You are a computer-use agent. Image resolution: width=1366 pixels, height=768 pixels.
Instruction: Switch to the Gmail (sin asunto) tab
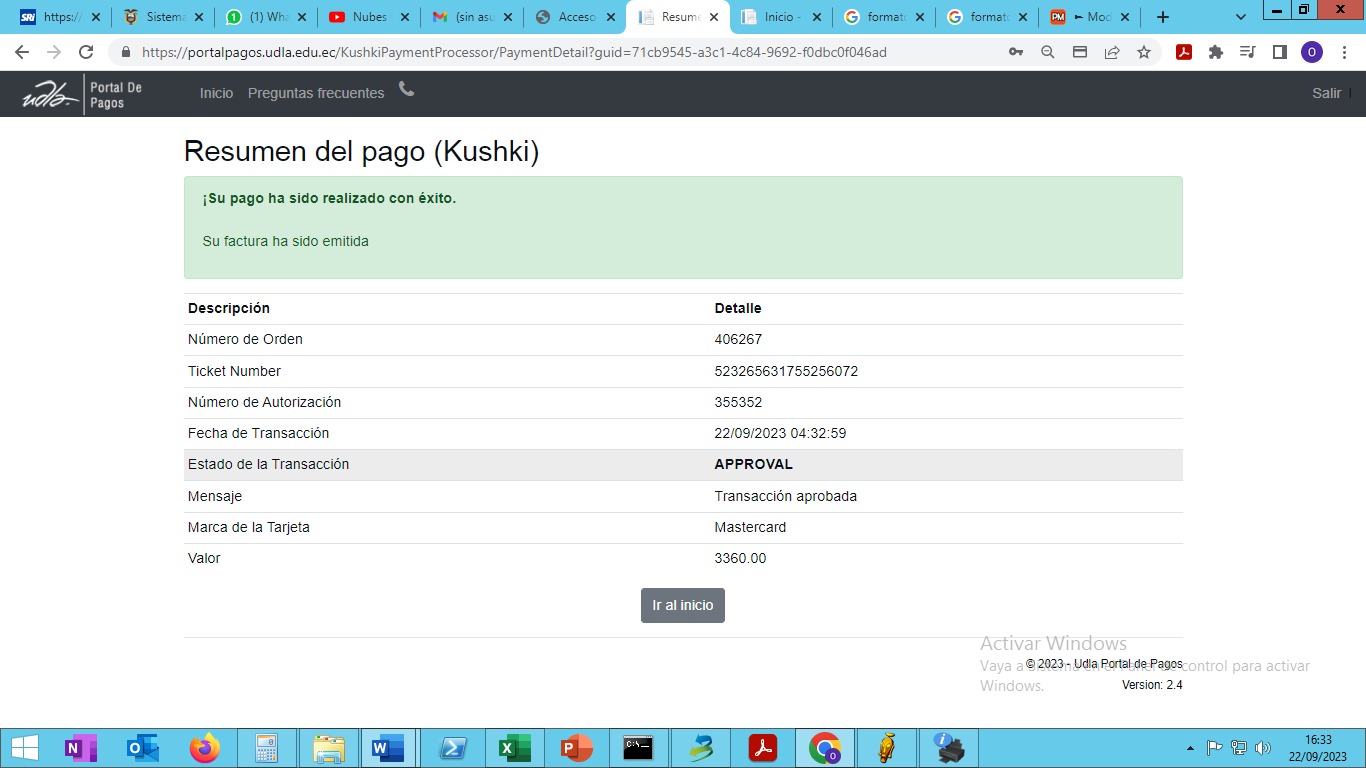point(470,17)
